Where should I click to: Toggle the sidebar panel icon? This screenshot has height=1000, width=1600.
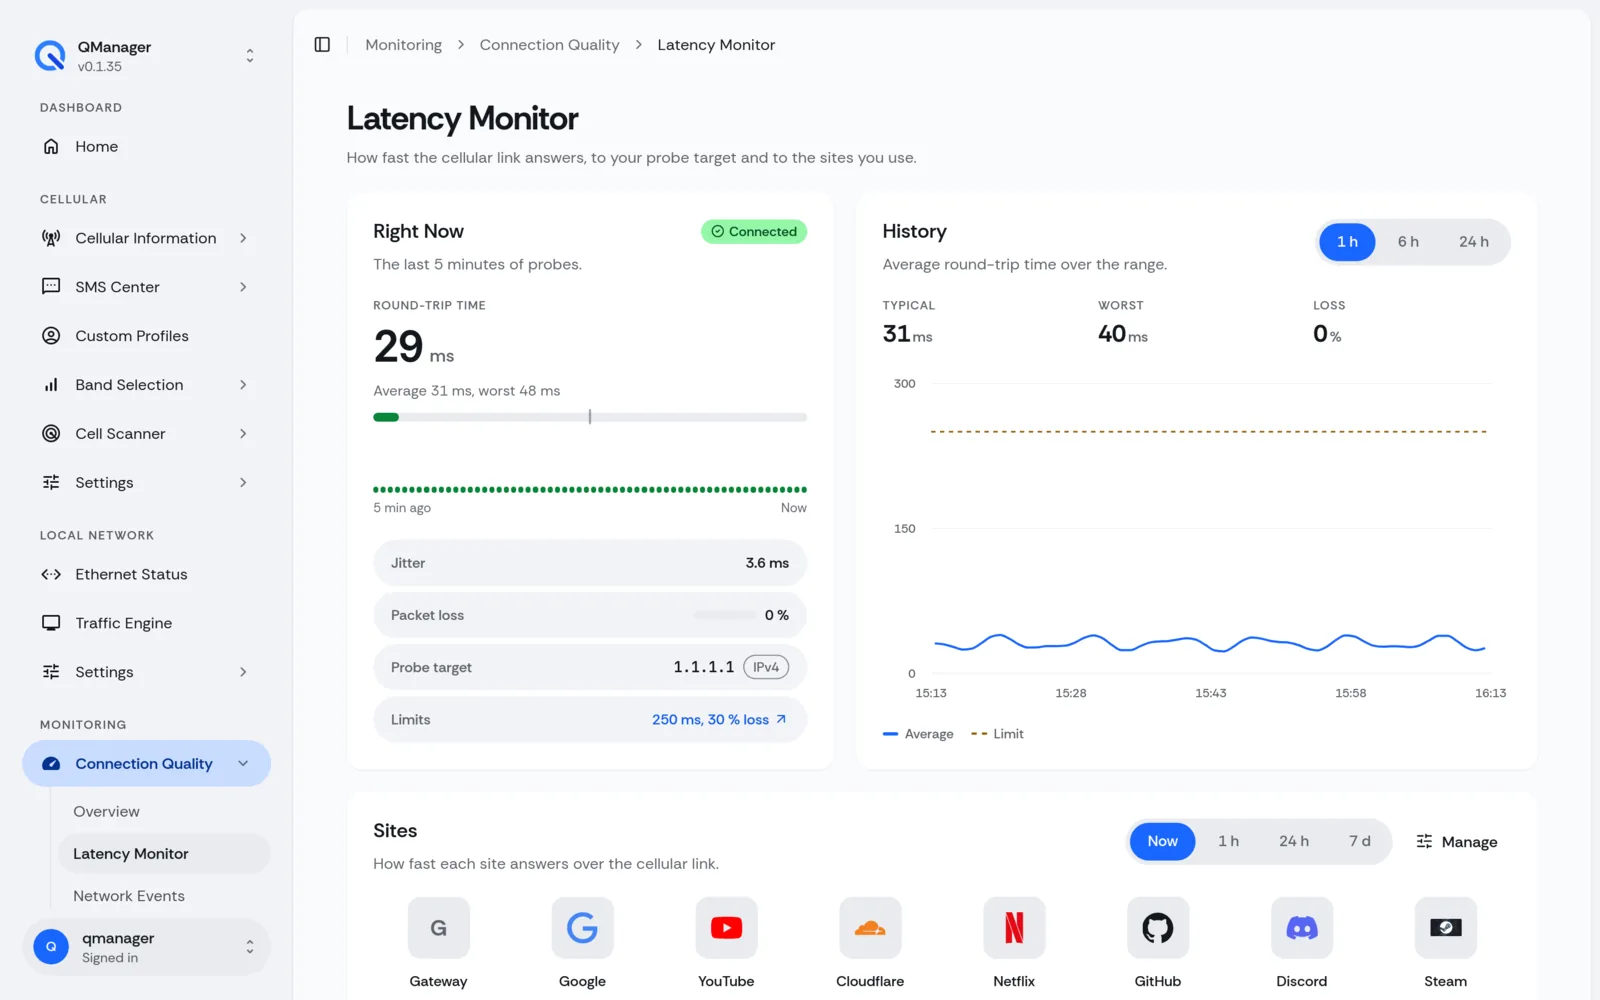322,45
